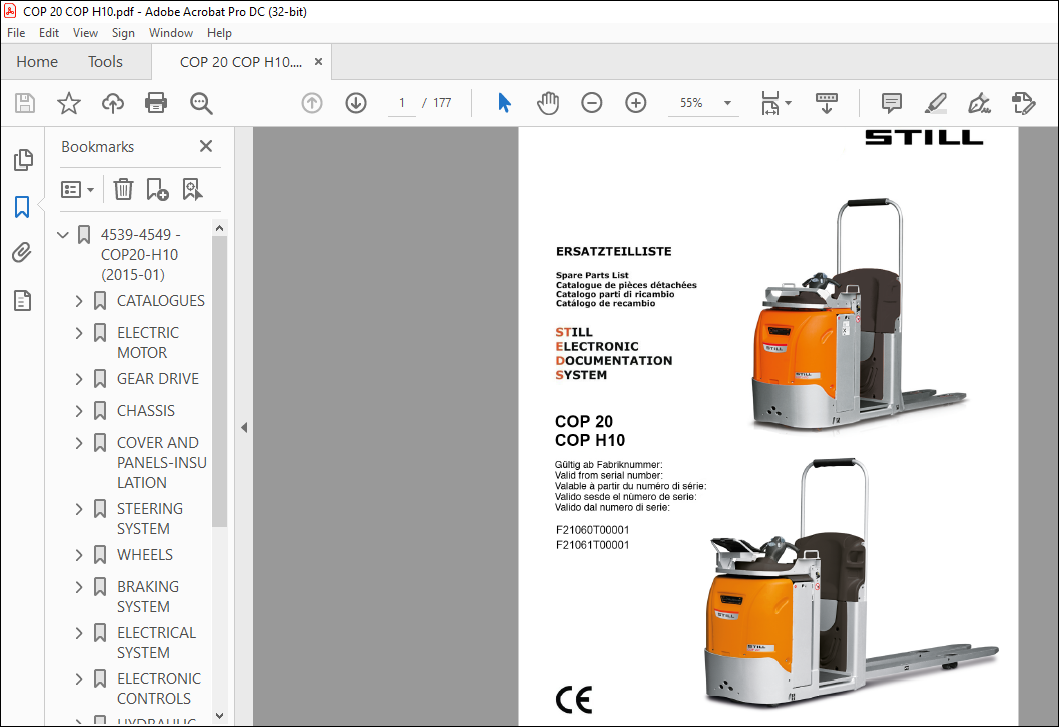Open the zoom level dropdown
Screen dimensions: 1059x727
(727, 103)
